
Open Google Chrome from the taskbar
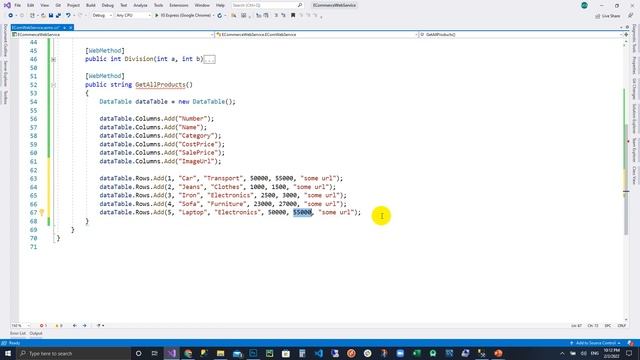188,353
